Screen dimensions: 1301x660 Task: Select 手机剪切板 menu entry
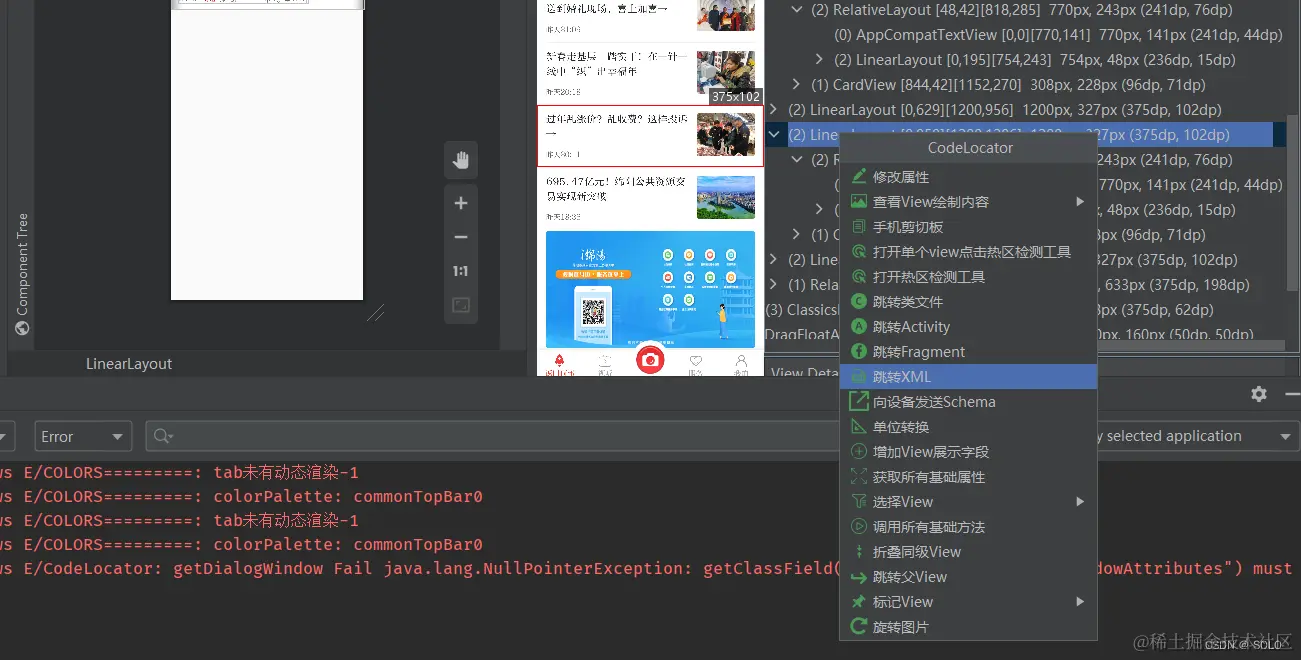968,227
